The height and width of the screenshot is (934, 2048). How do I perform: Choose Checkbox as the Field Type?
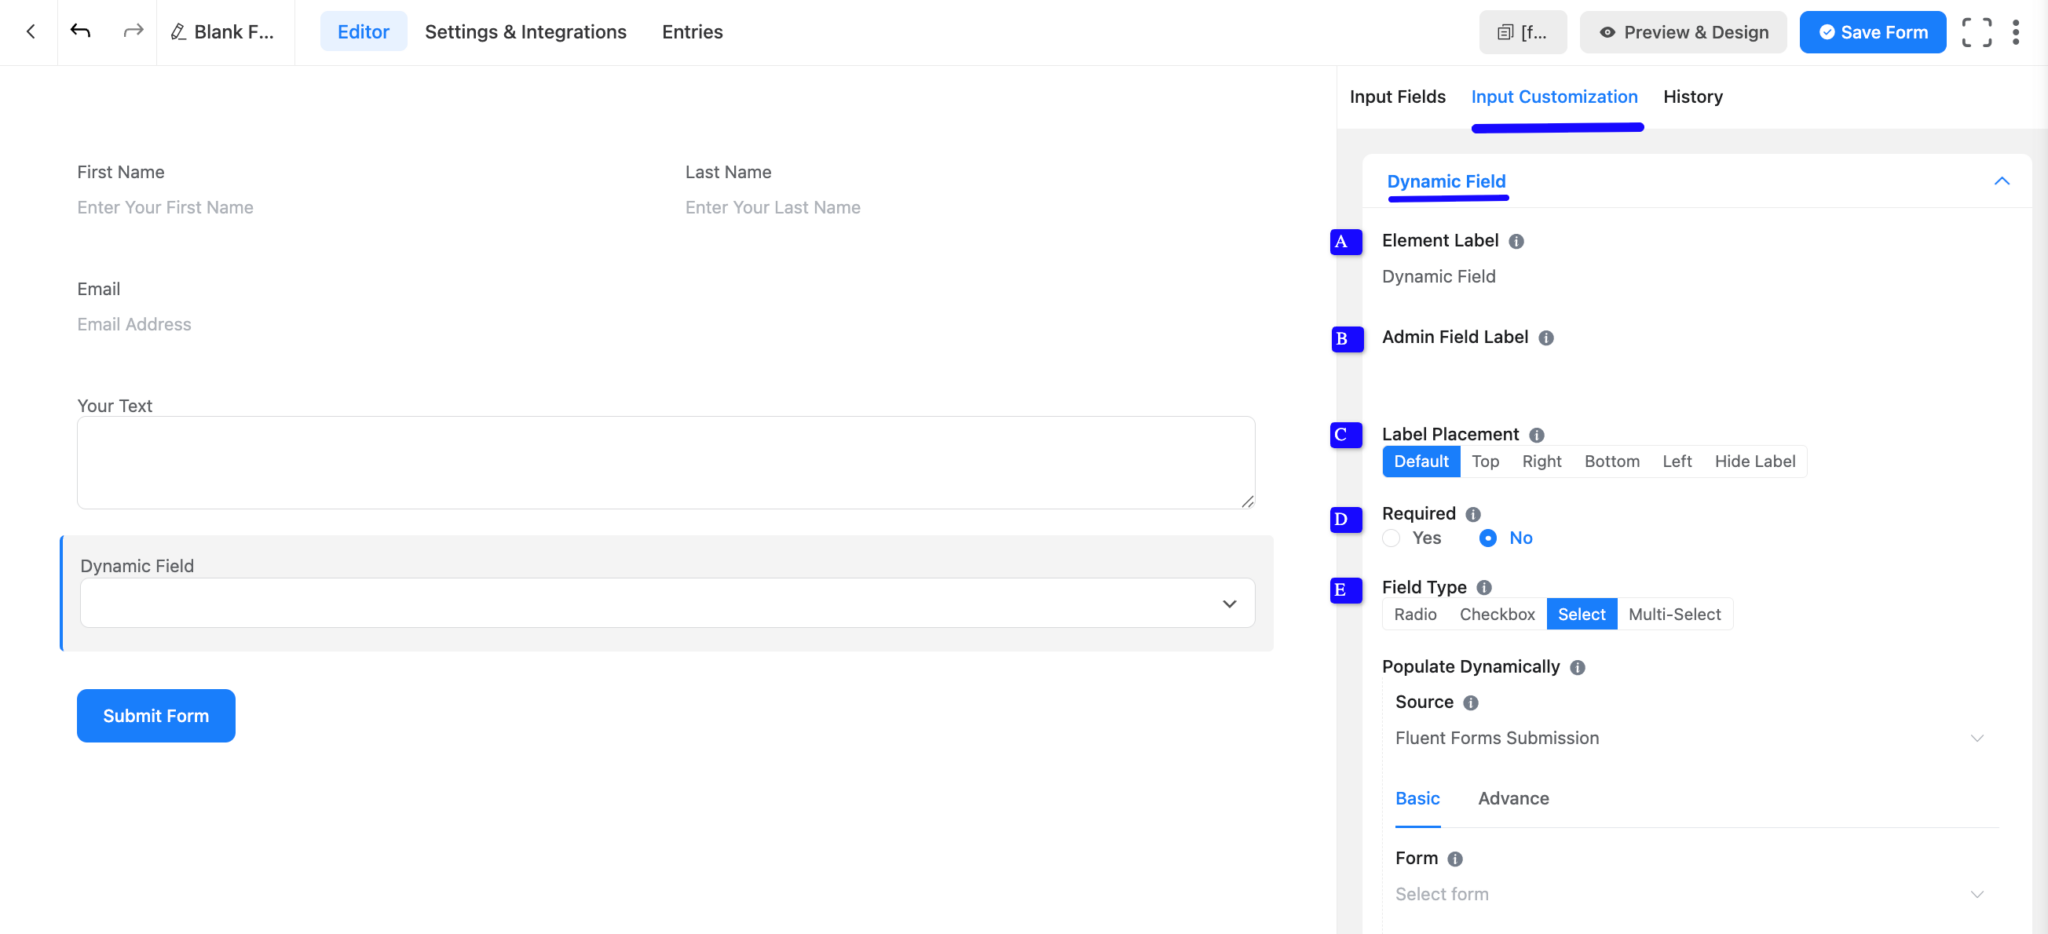point(1496,613)
